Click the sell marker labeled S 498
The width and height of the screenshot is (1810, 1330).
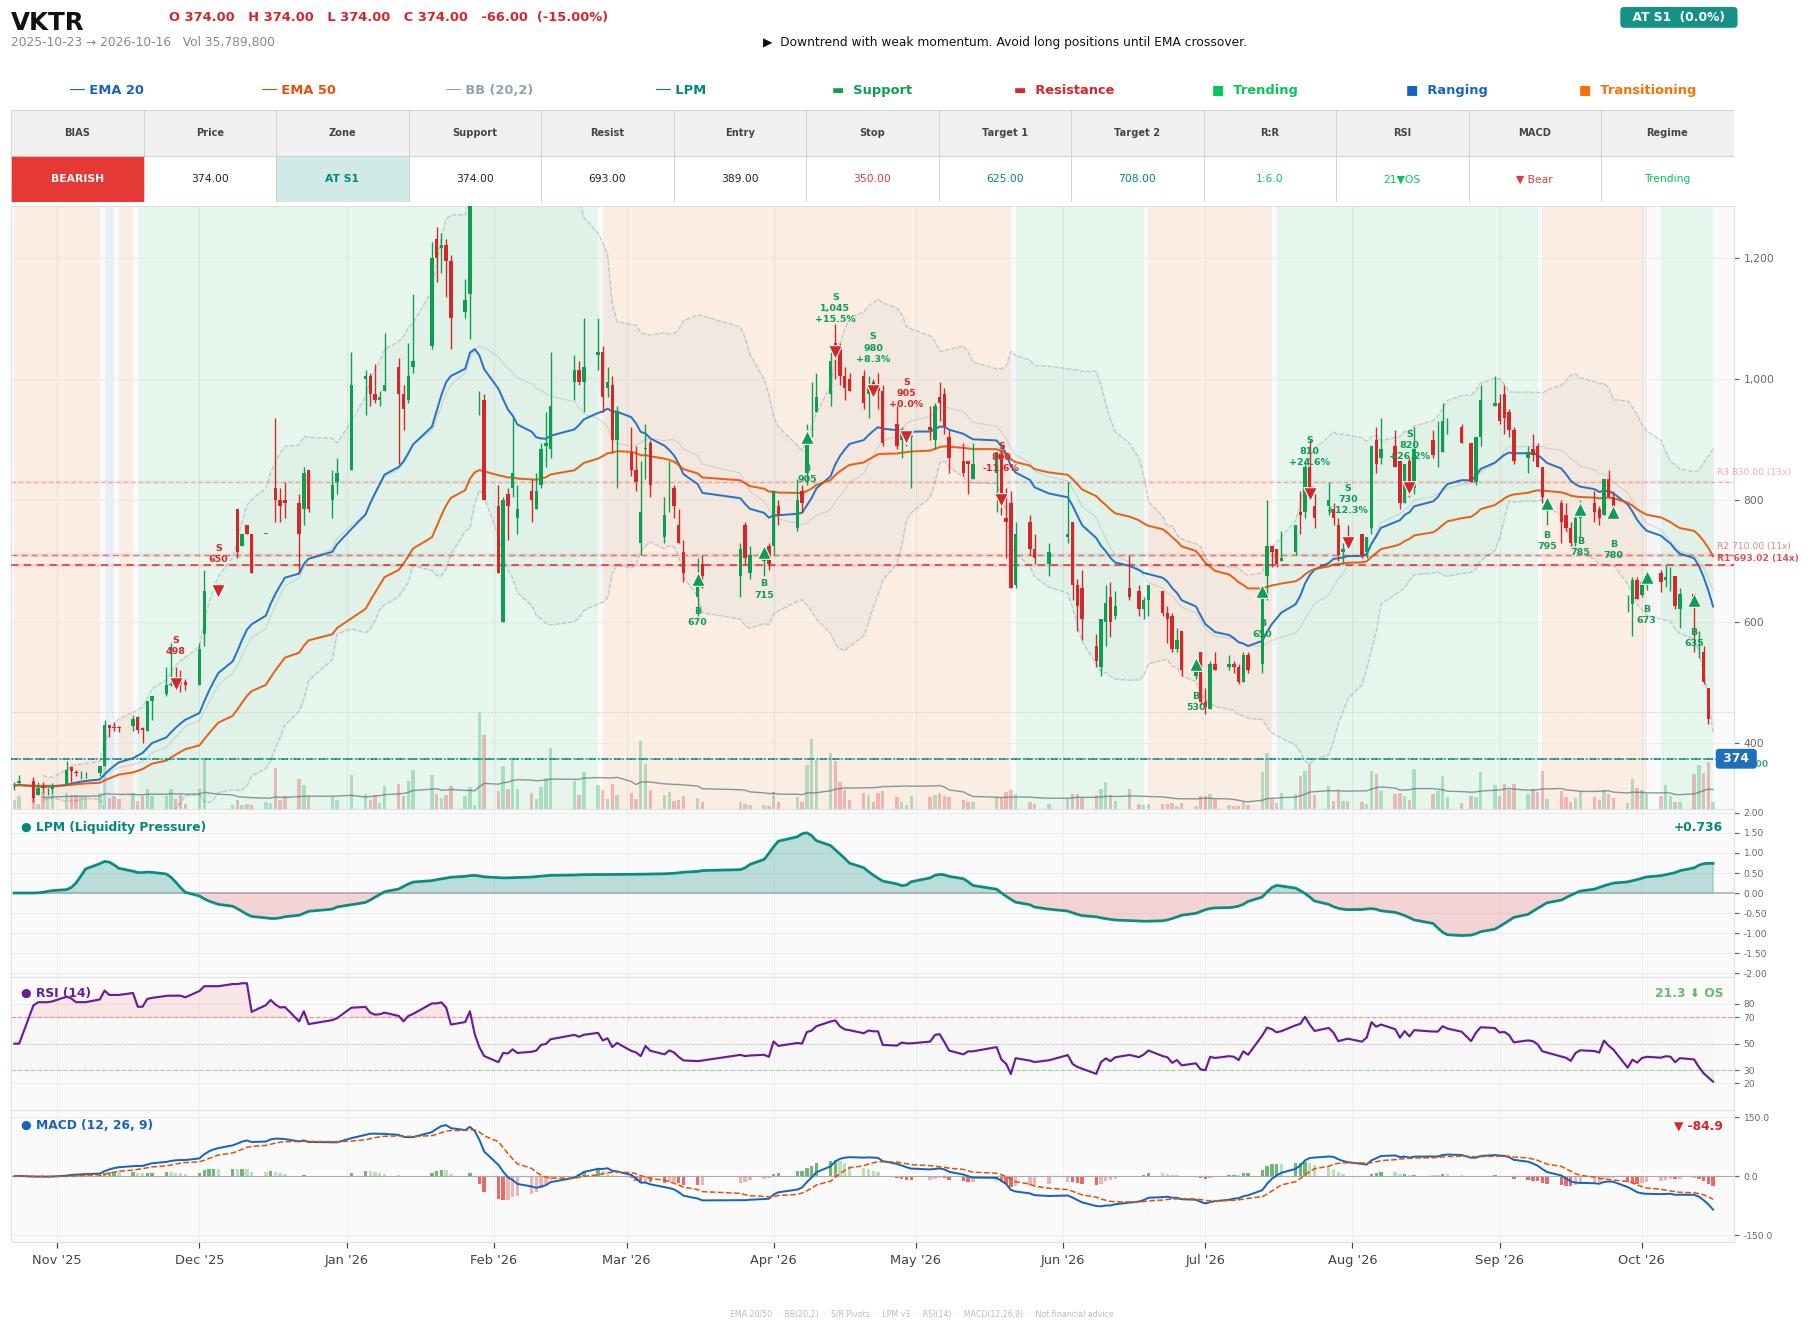(x=176, y=684)
